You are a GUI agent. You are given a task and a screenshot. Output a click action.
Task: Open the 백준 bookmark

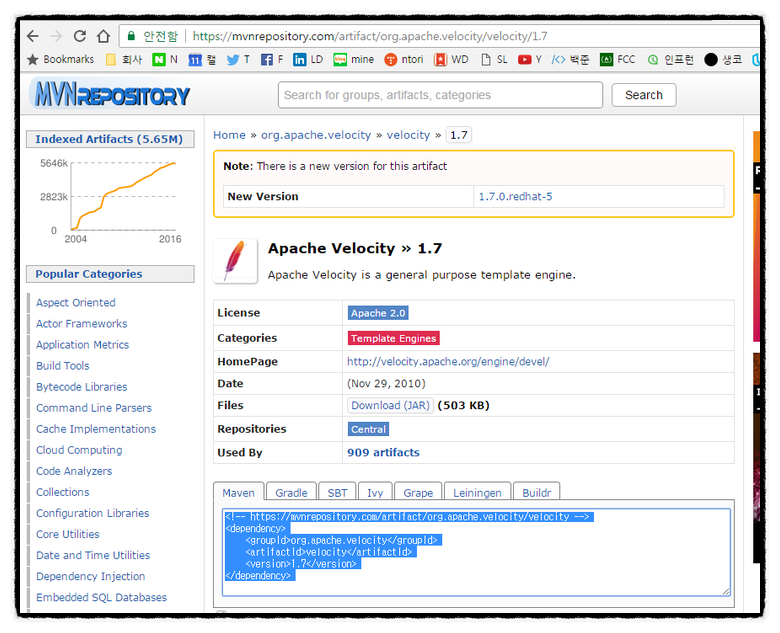click(x=571, y=60)
